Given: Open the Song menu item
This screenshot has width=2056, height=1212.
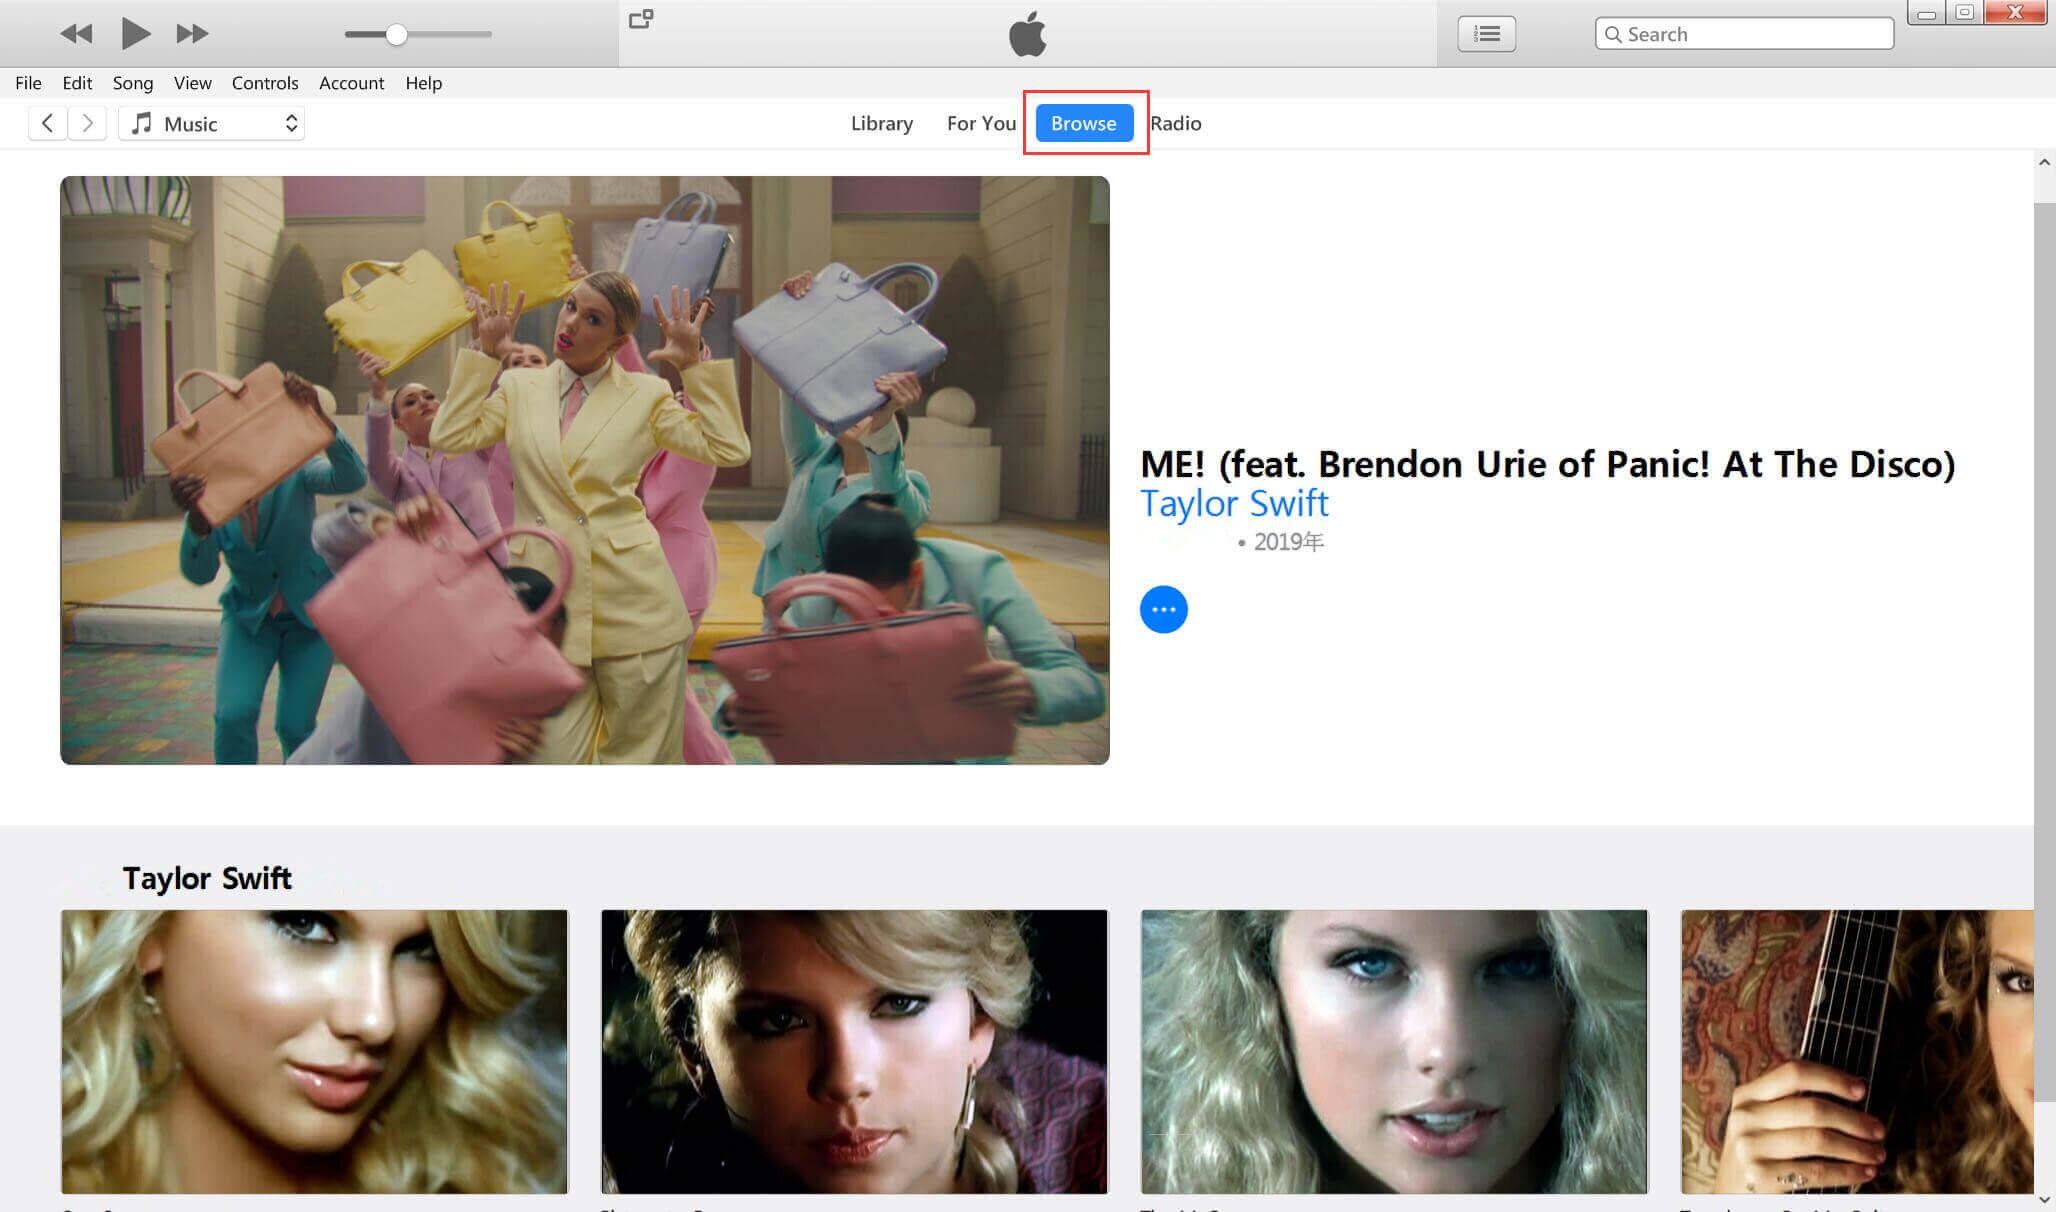Looking at the screenshot, I should 133,82.
